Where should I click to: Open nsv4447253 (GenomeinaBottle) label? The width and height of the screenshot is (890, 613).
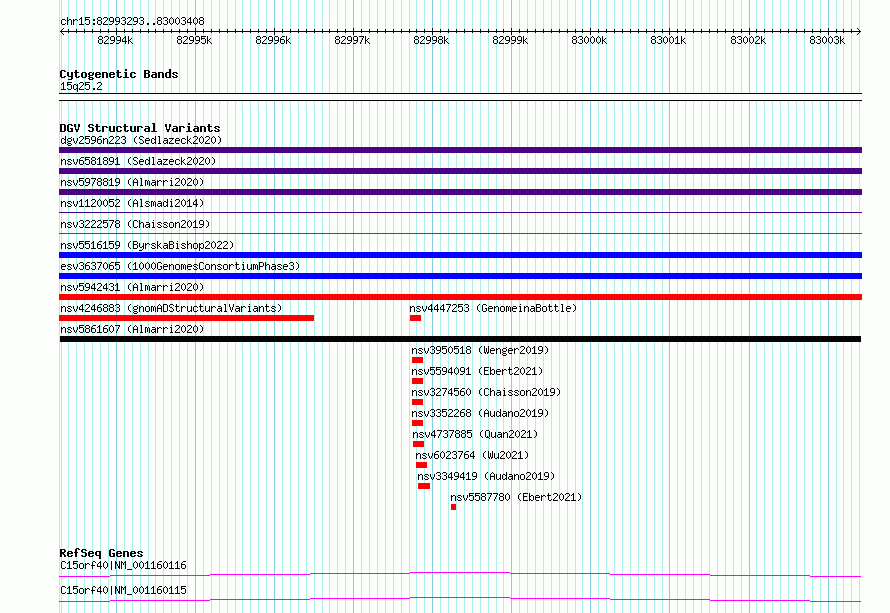(x=493, y=308)
